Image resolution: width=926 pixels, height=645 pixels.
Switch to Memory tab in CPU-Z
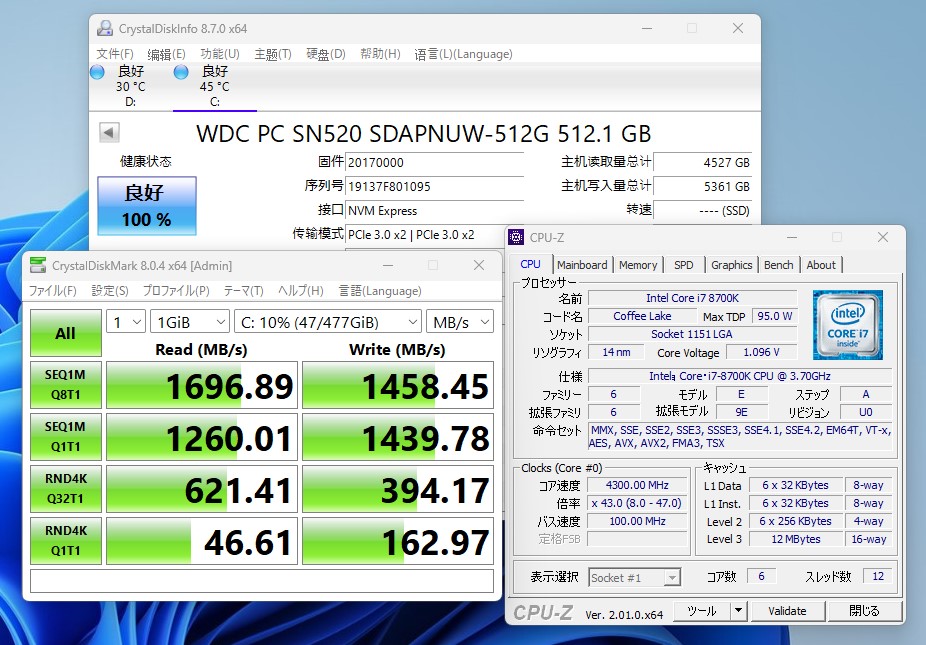[638, 265]
